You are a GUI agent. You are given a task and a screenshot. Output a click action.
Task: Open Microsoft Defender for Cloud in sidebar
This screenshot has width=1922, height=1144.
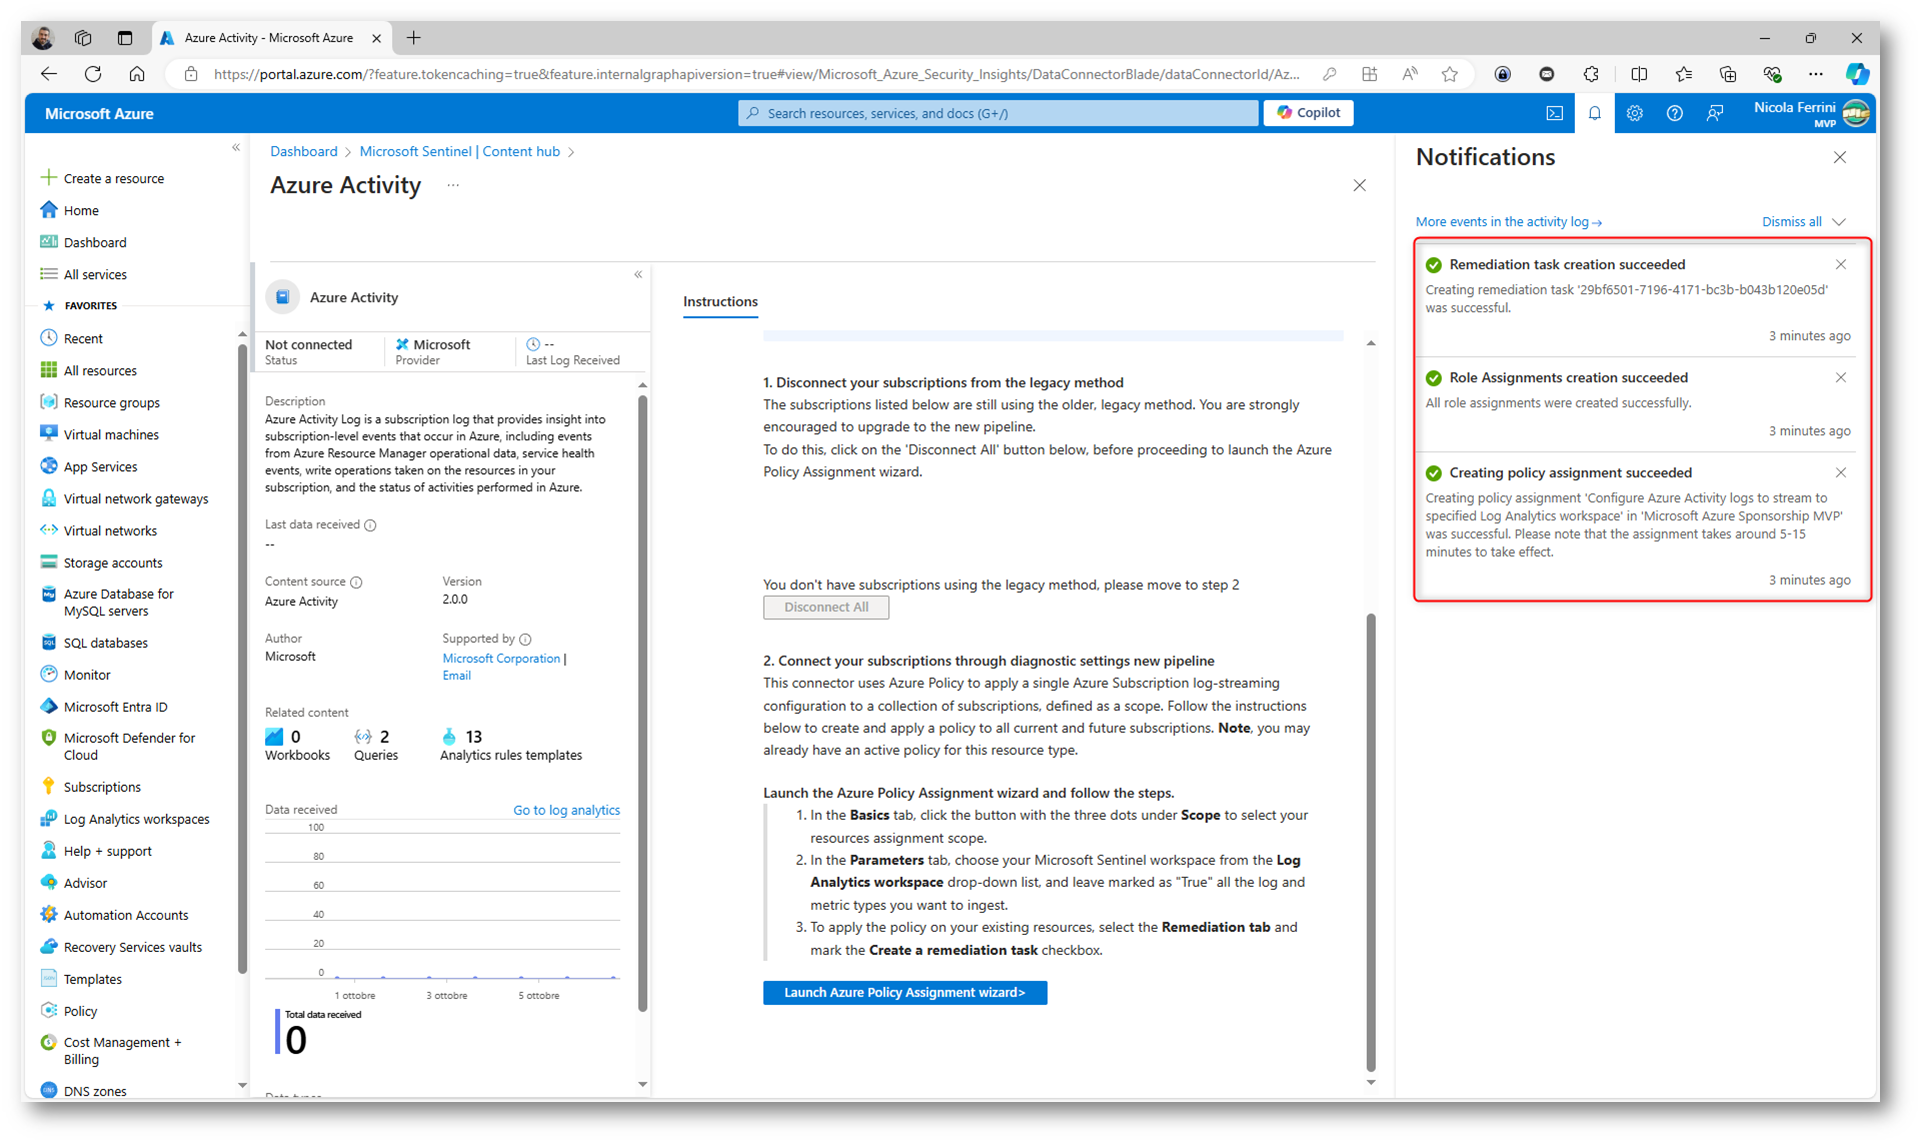pos(129,747)
